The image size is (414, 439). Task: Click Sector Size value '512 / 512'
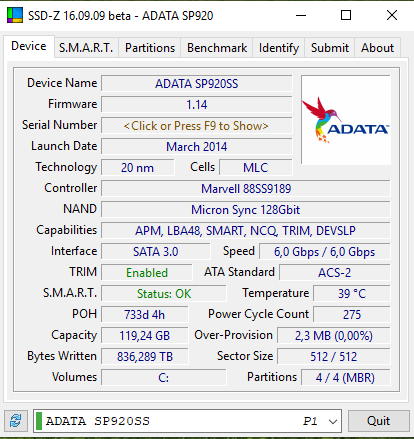tap(334, 357)
